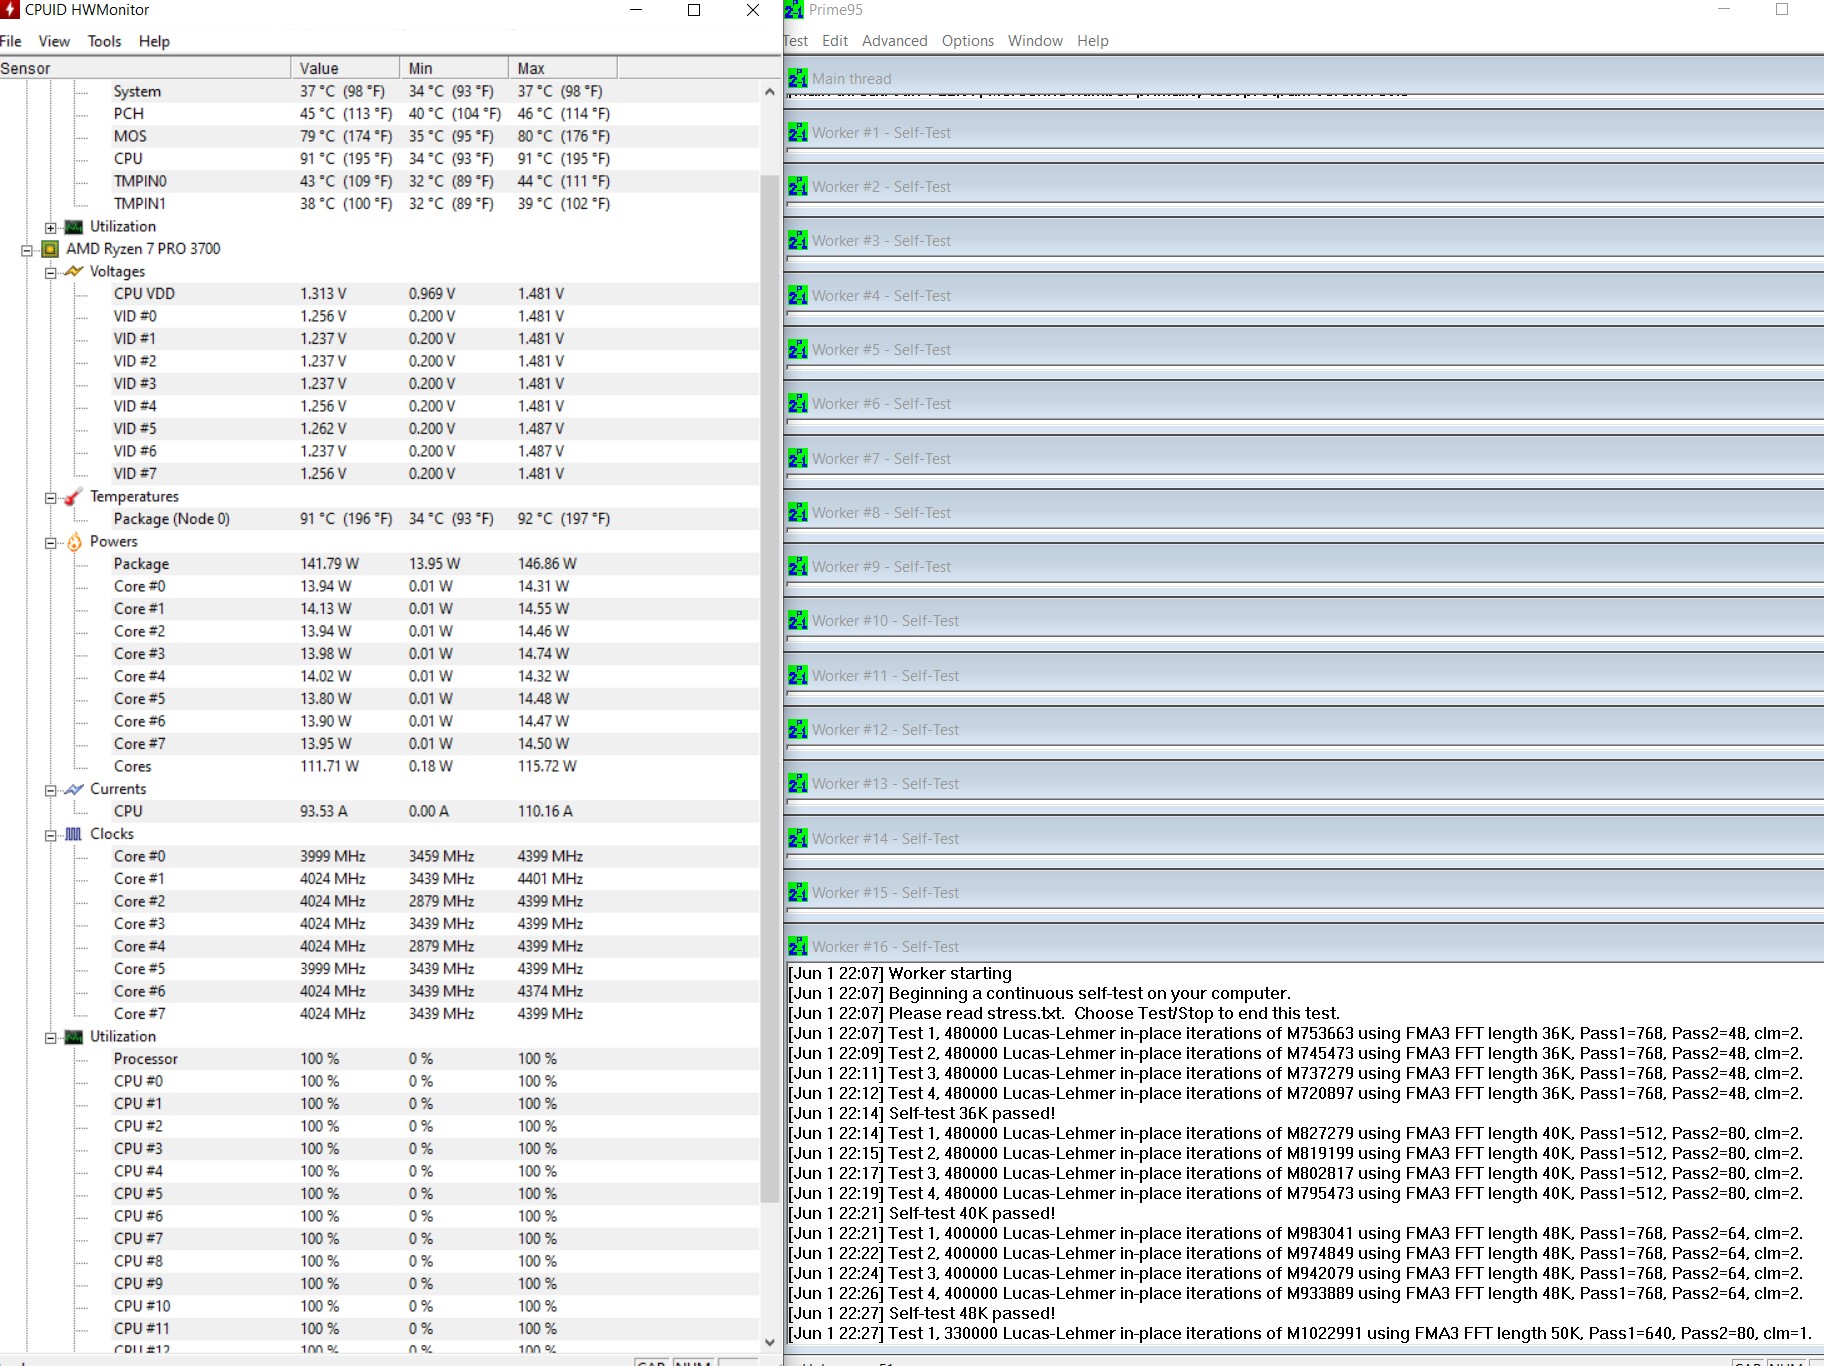
Task: Click the chip icon beside the collapsed Utilization node
Action: 74,227
